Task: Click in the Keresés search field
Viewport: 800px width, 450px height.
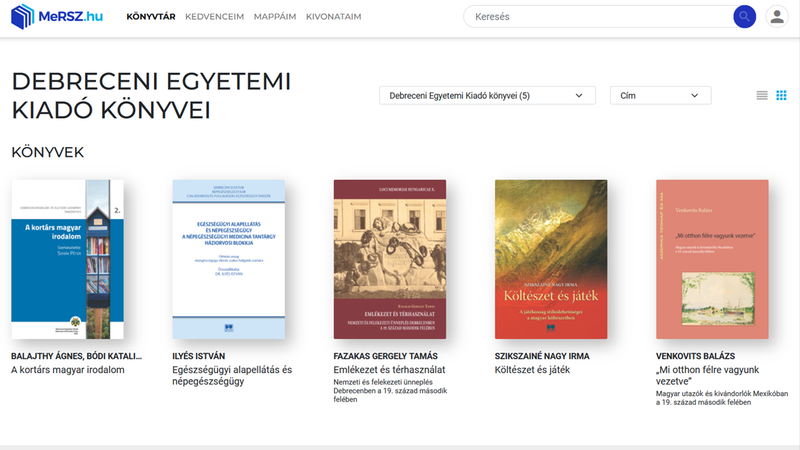Action: [595, 17]
